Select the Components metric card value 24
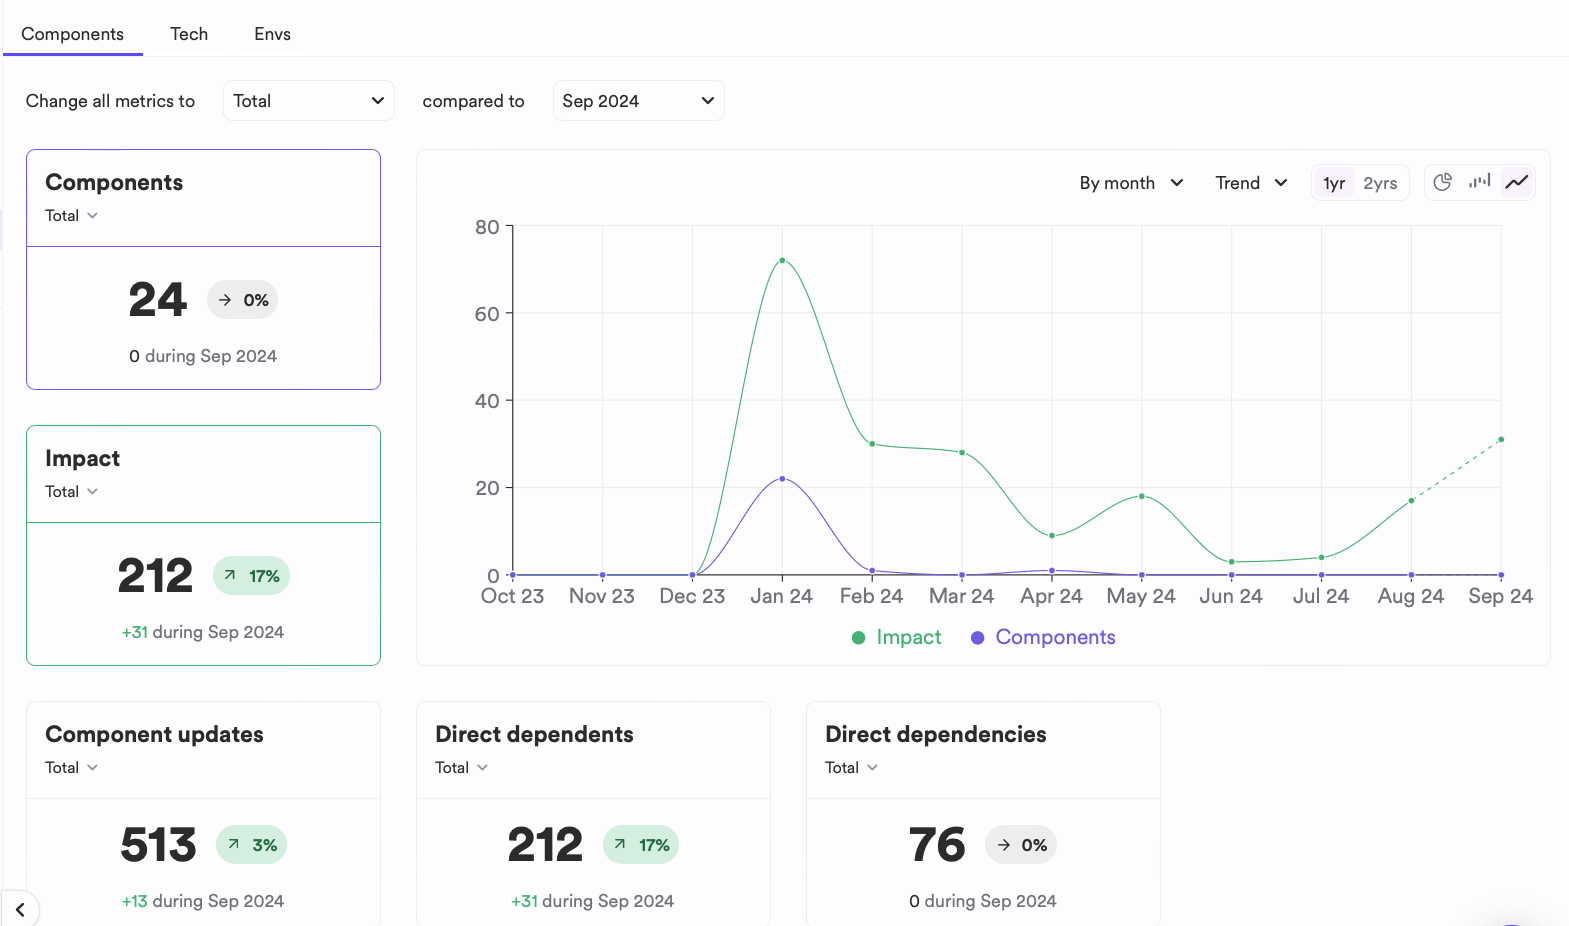Screen dimensions: 1569x926 point(158,300)
